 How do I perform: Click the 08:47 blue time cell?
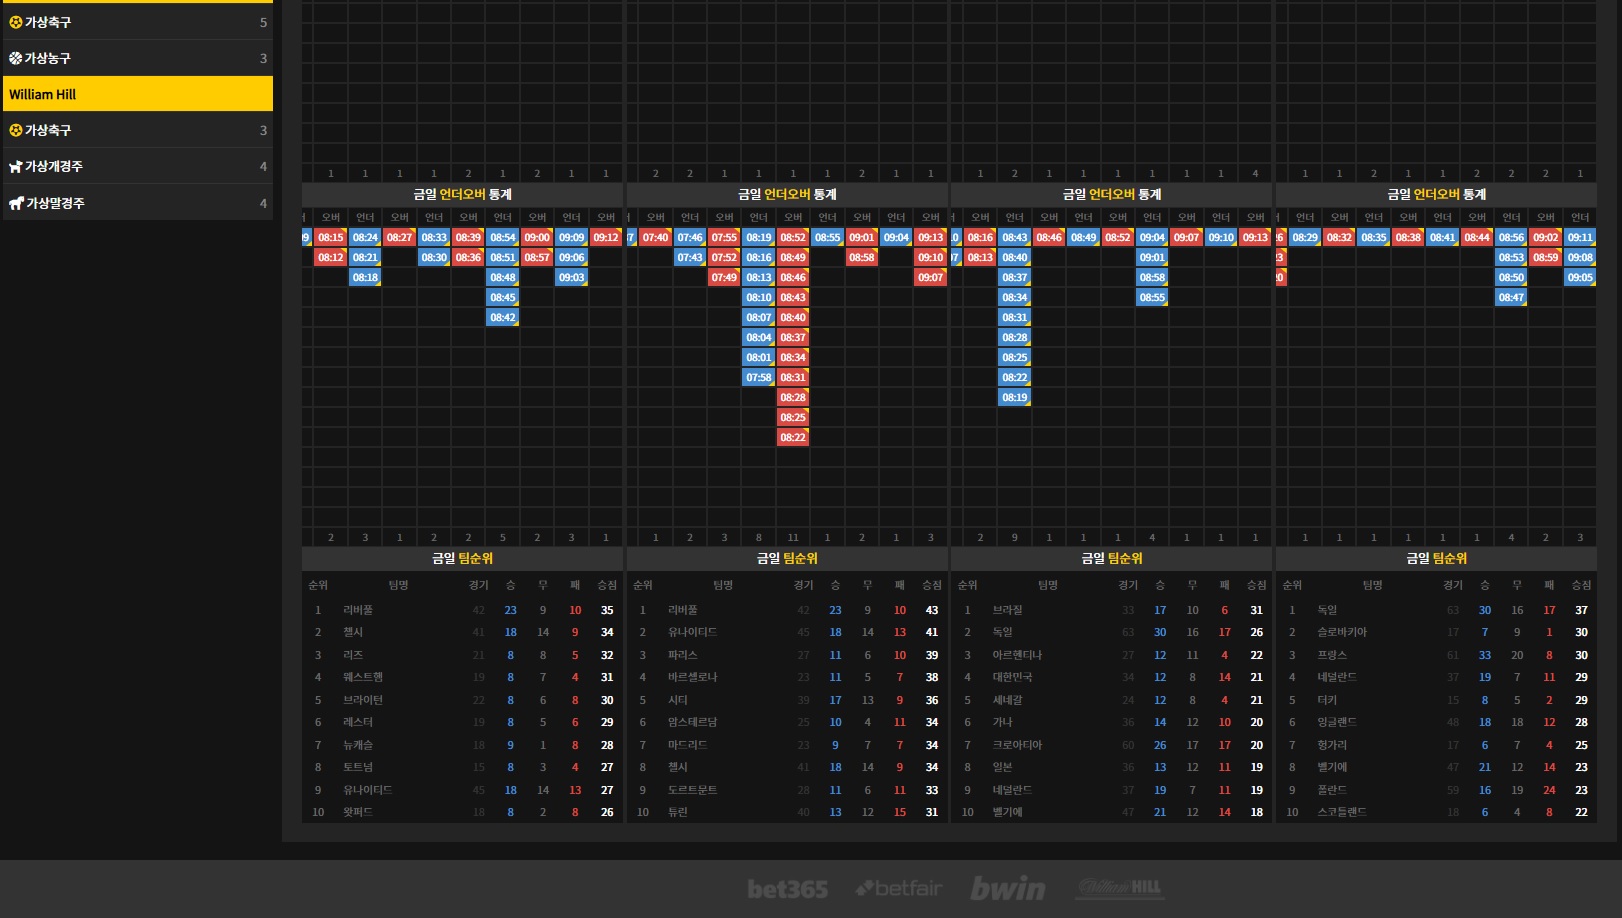(1511, 298)
